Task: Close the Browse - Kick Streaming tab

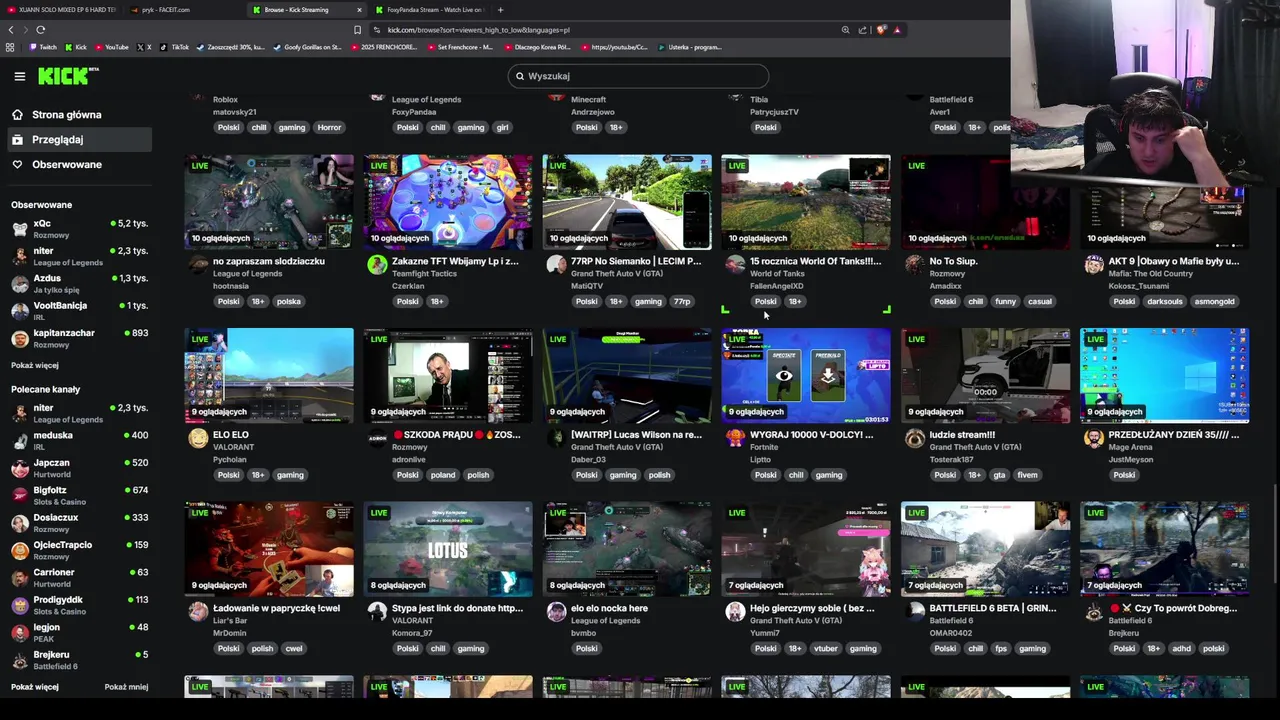Action: tap(359, 10)
